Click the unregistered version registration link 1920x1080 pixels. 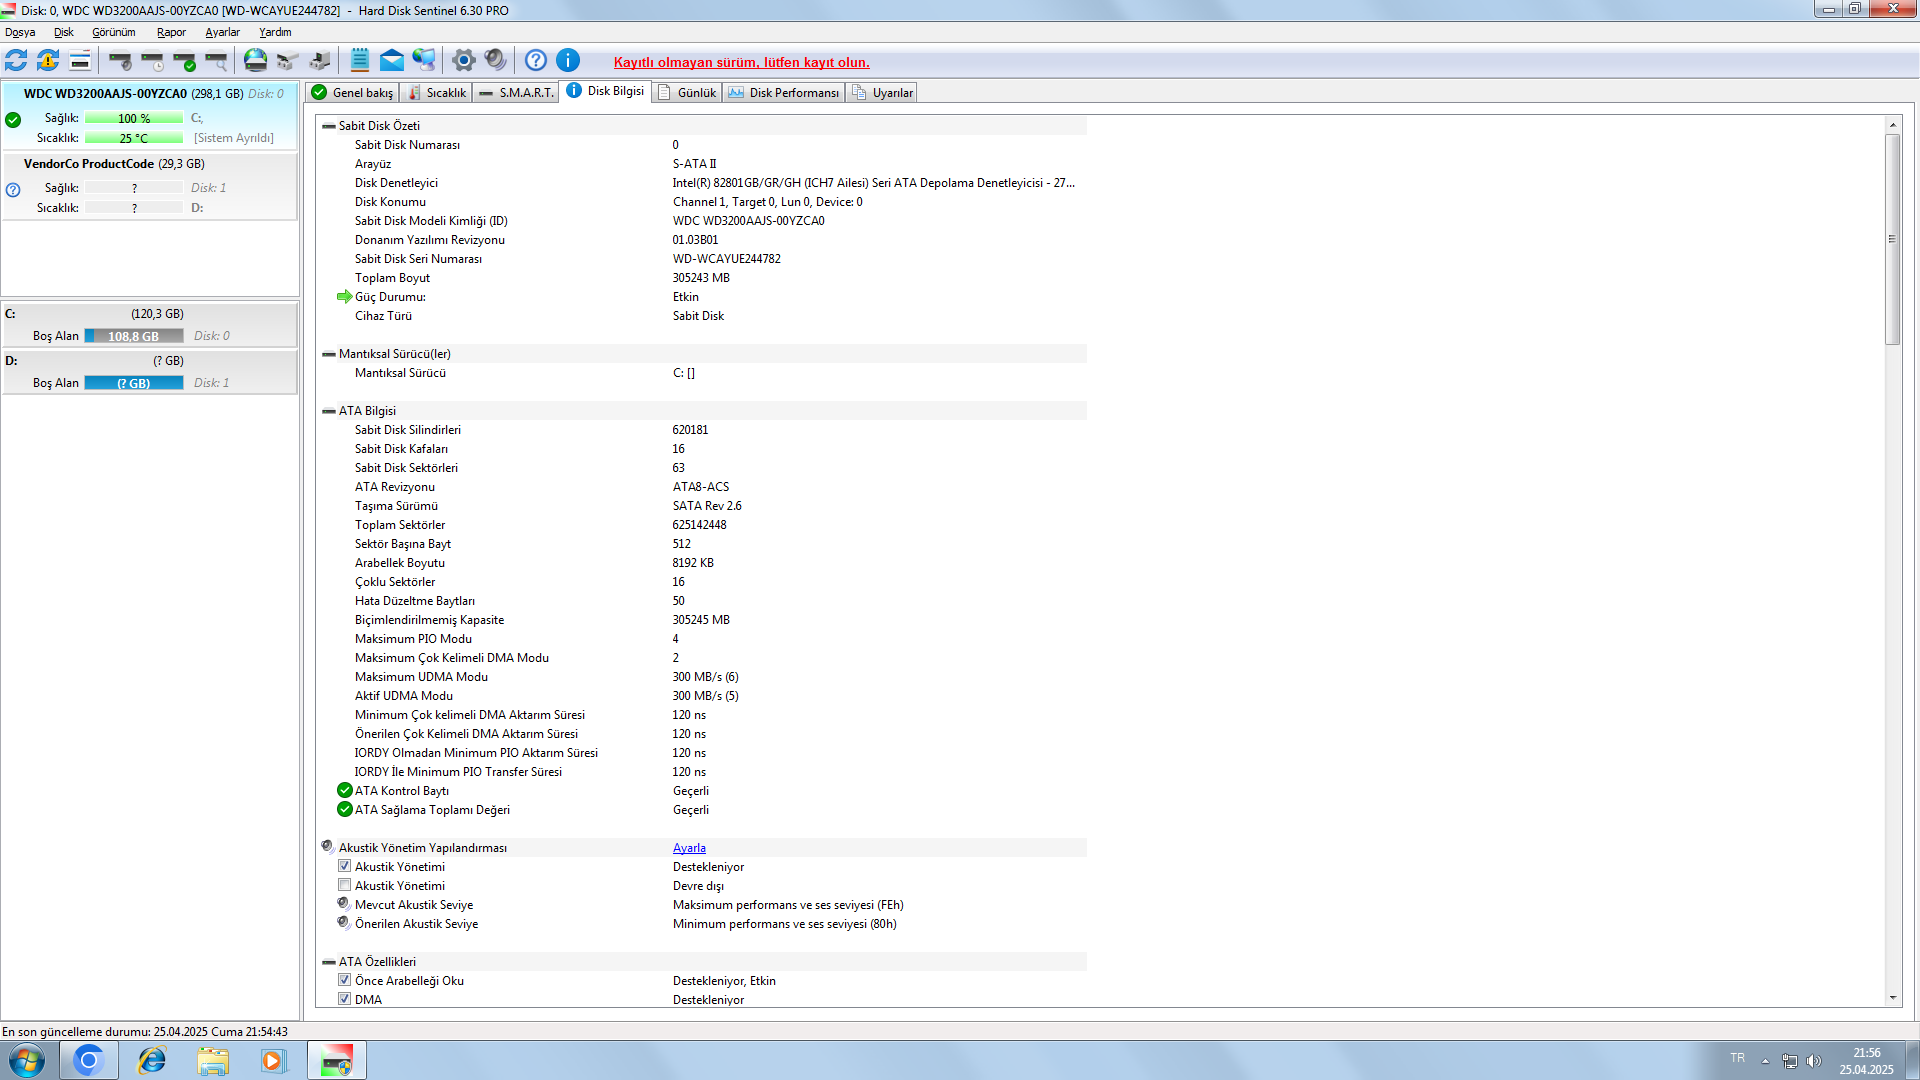pyautogui.click(x=741, y=62)
